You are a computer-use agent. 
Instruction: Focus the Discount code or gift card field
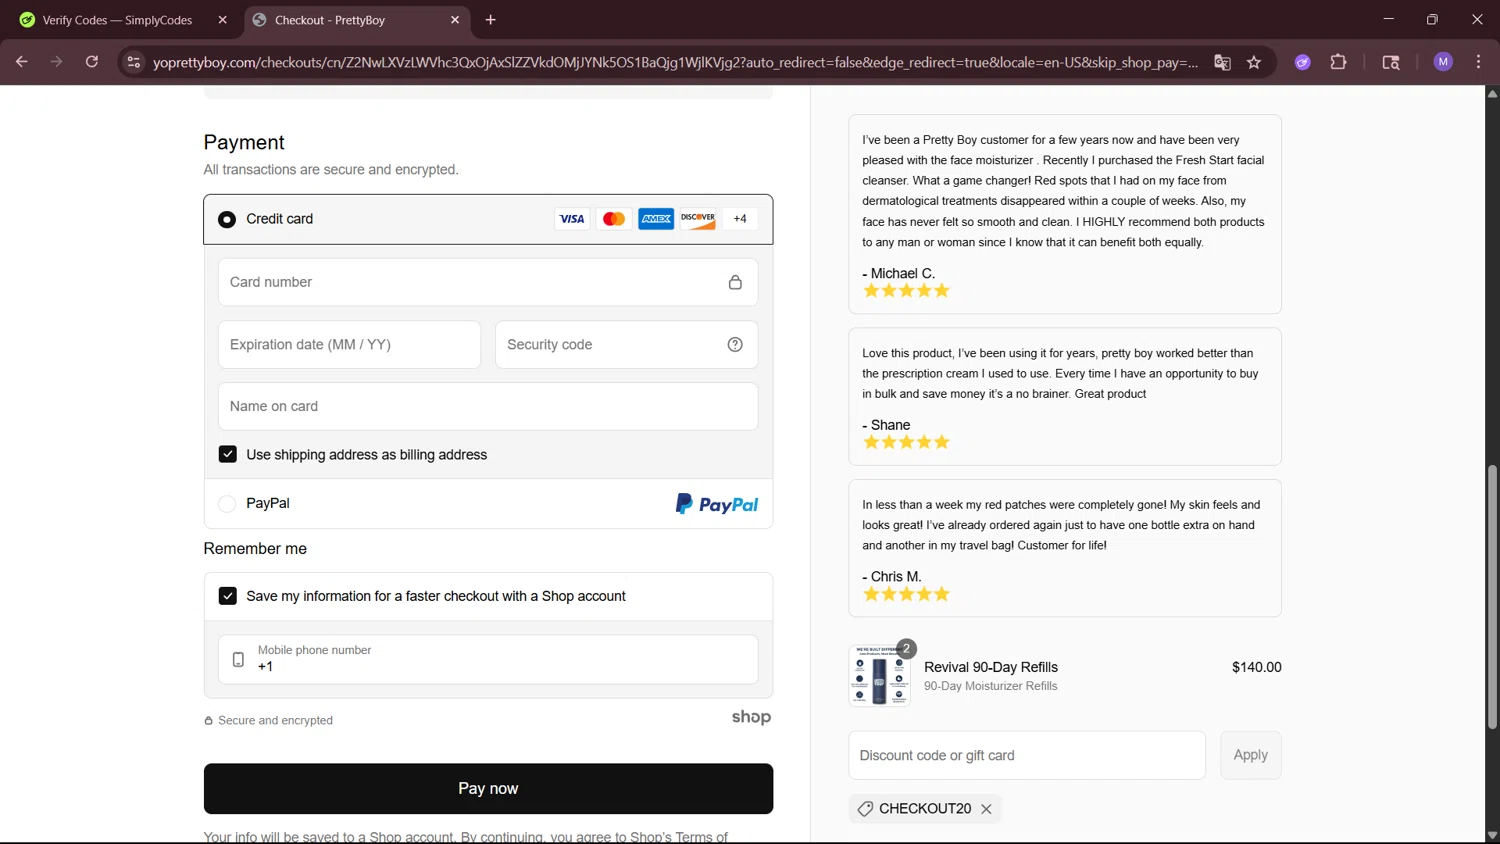(x=1027, y=755)
